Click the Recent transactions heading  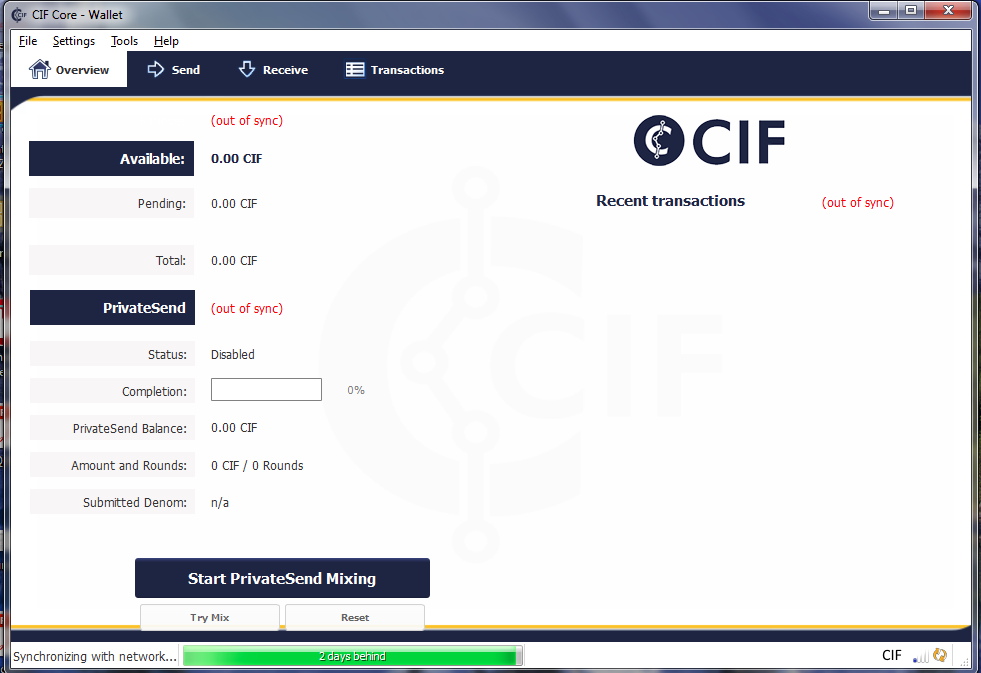pos(670,201)
